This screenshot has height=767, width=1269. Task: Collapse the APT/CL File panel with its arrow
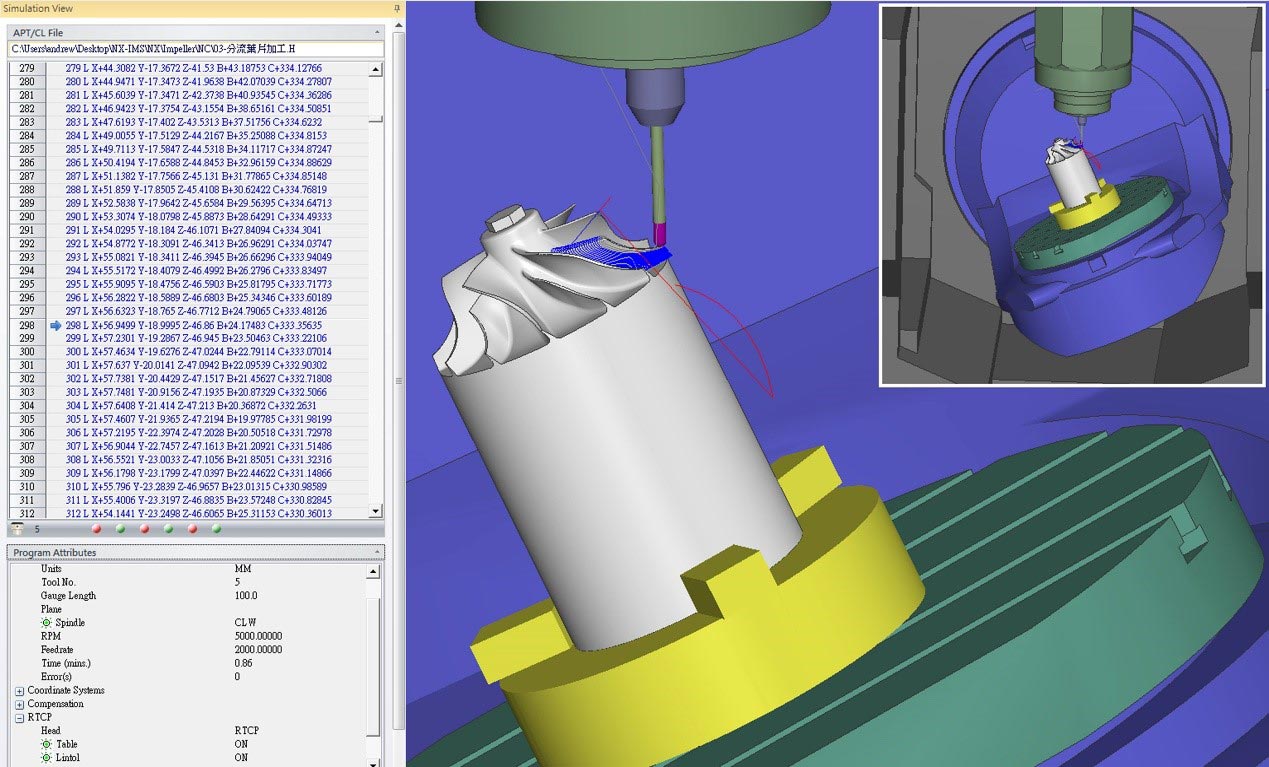[x=377, y=33]
